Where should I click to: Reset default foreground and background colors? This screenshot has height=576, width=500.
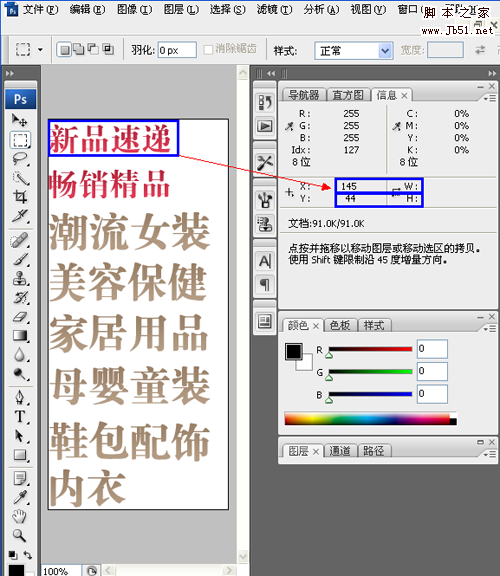[13, 555]
